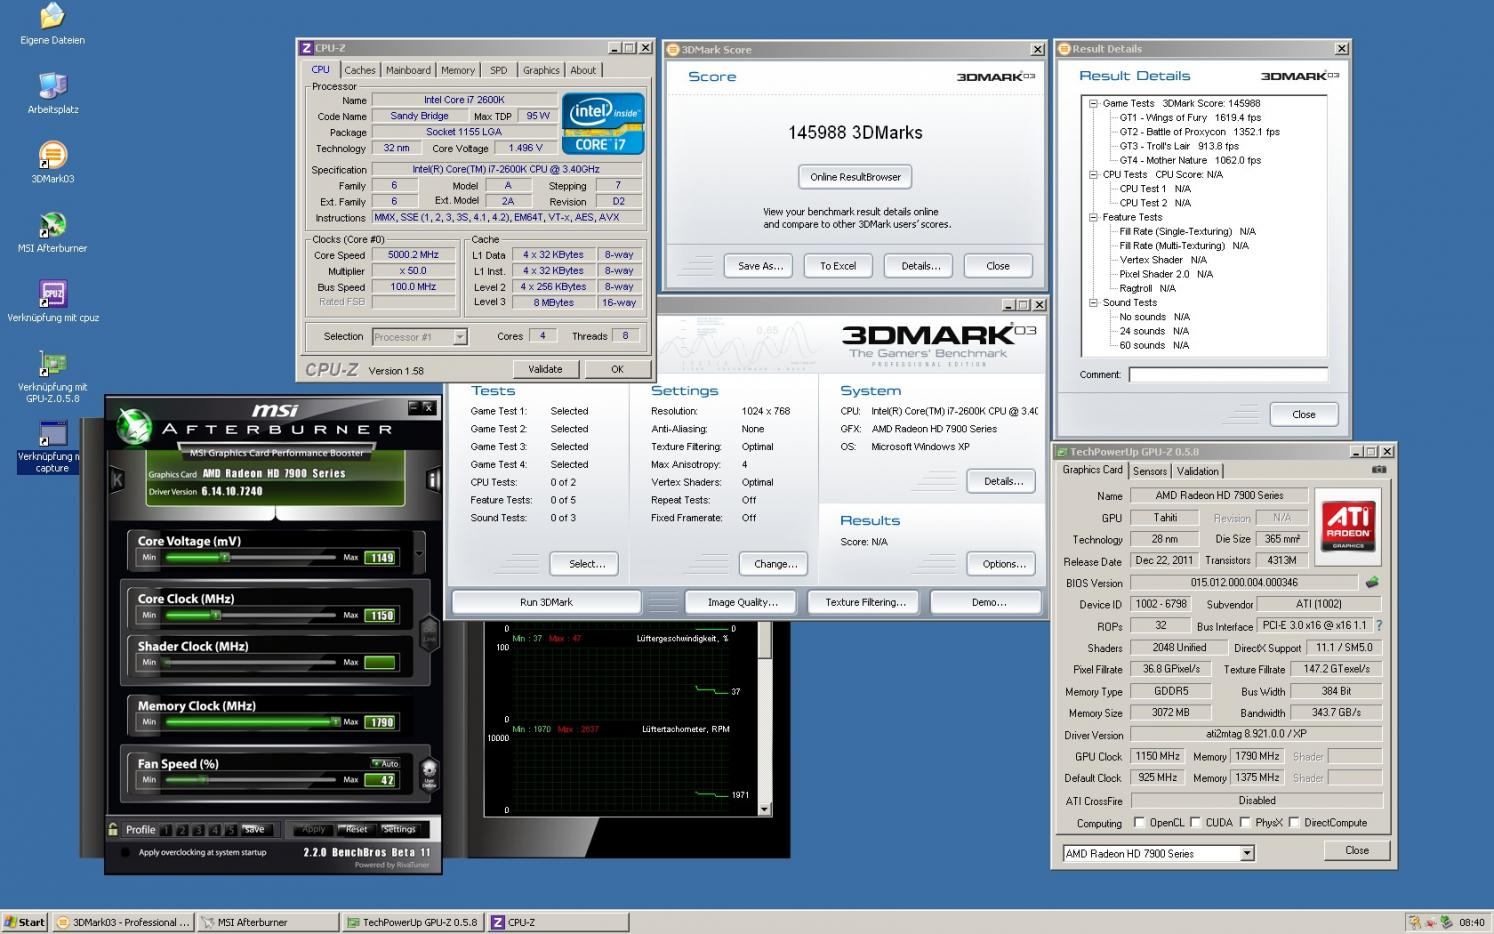Viewport: 1494px width, 934px height.
Task: Click the Run 3DMark button
Action: 546,602
